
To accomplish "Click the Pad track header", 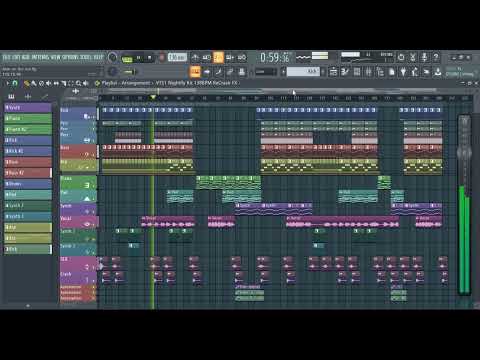I will pyautogui.click(x=79, y=196).
